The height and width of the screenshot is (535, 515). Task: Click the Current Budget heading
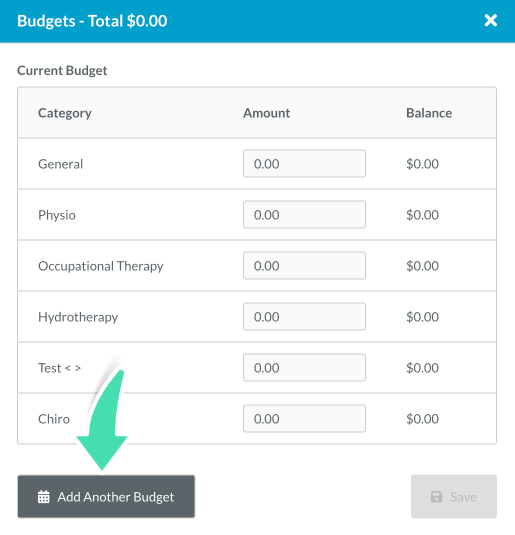(62, 71)
